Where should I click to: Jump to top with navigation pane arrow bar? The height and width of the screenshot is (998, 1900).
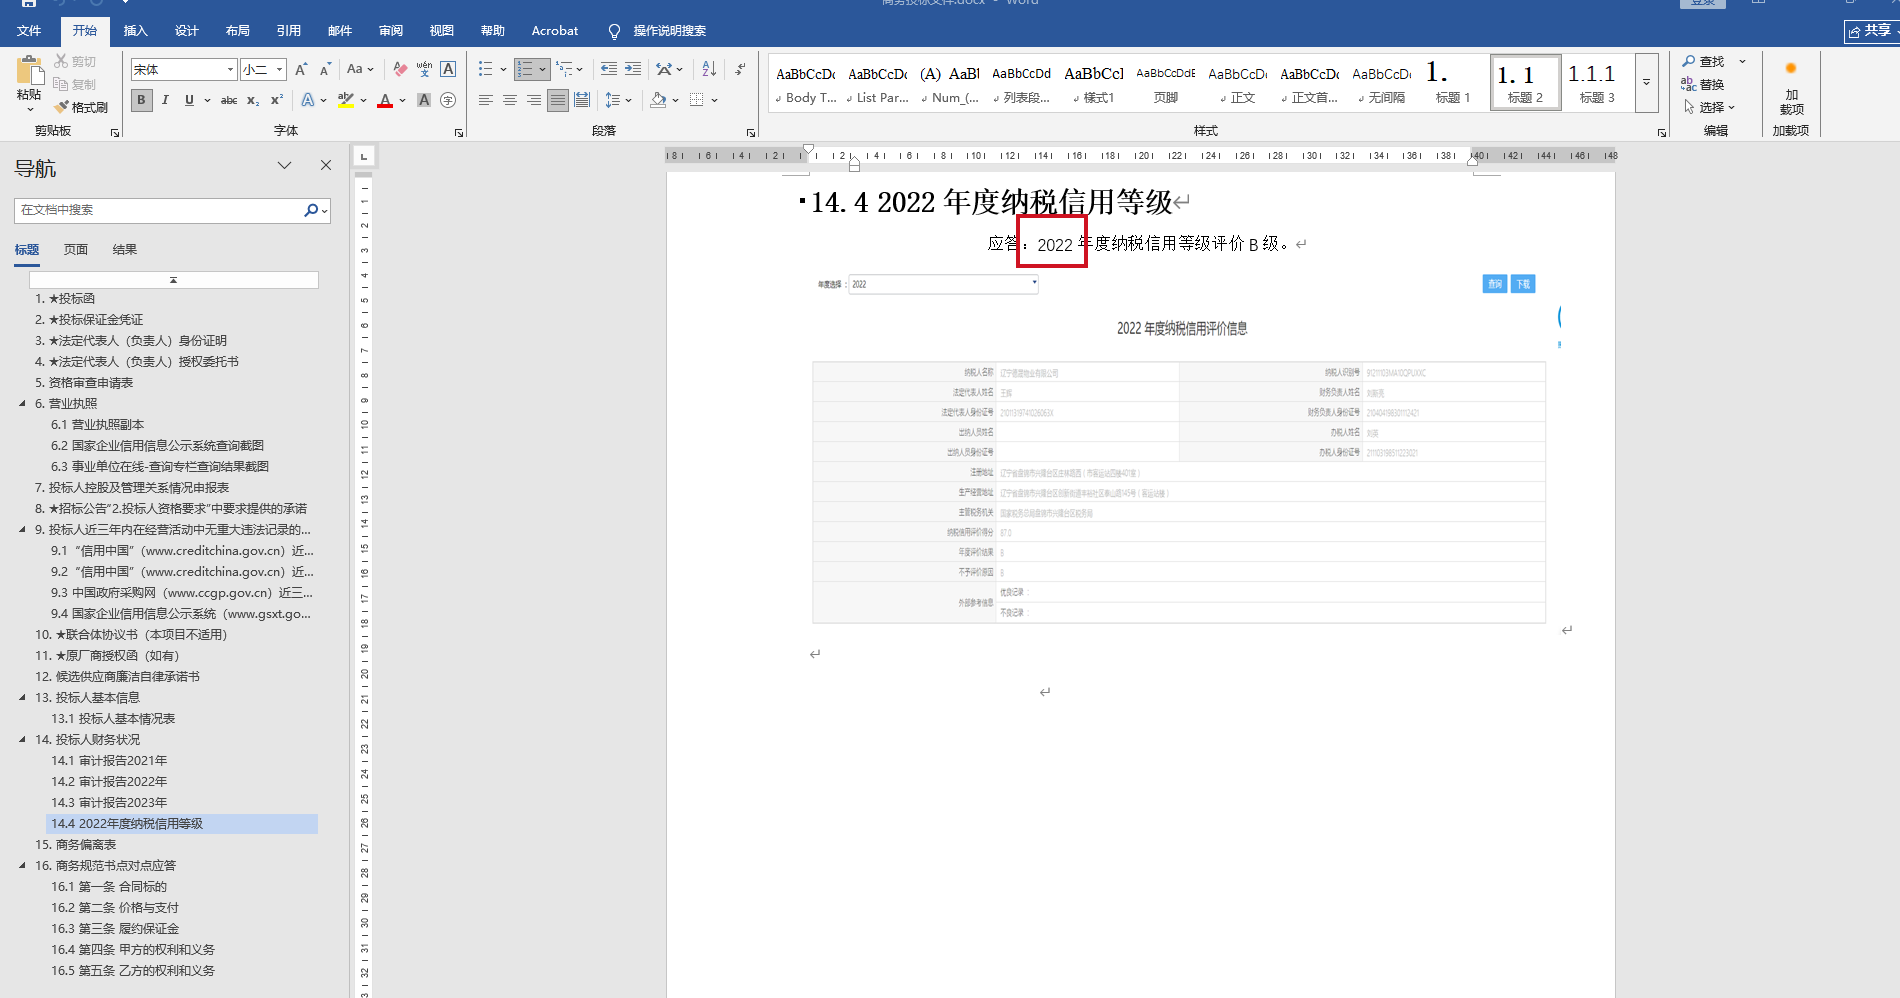point(174,280)
